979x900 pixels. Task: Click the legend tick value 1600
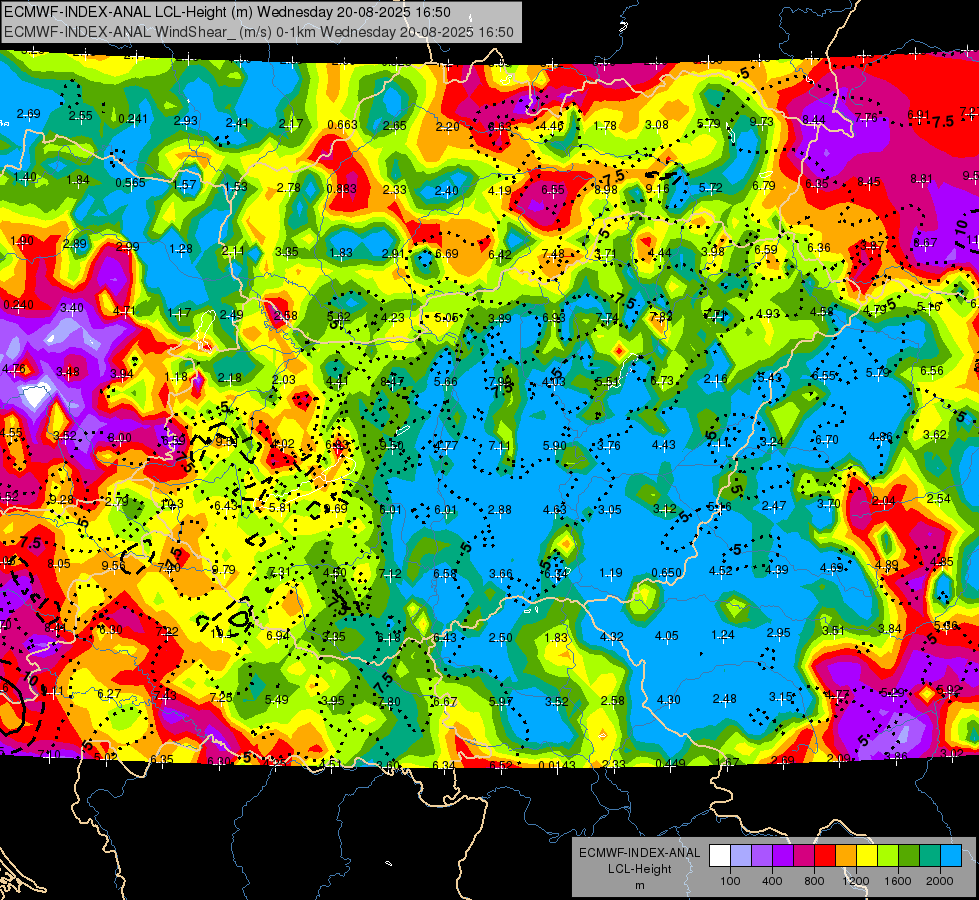(x=898, y=881)
